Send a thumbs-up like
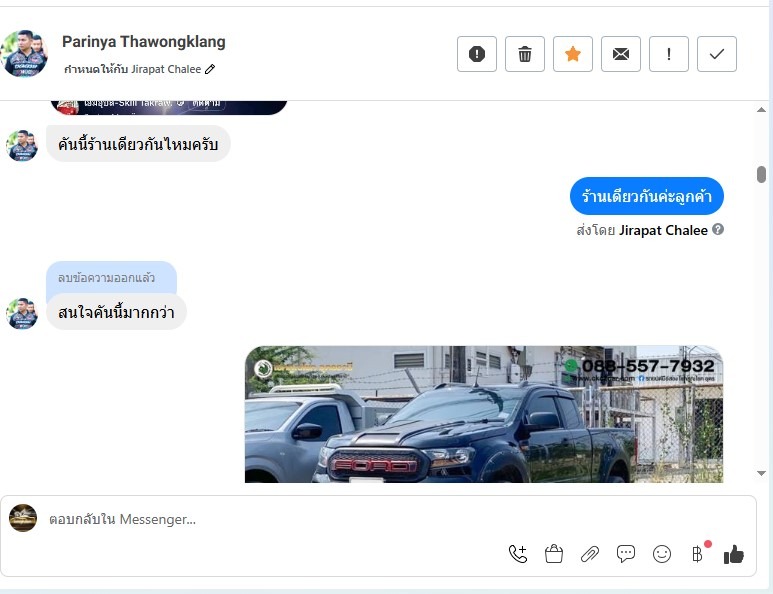773x594 pixels. (734, 554)
